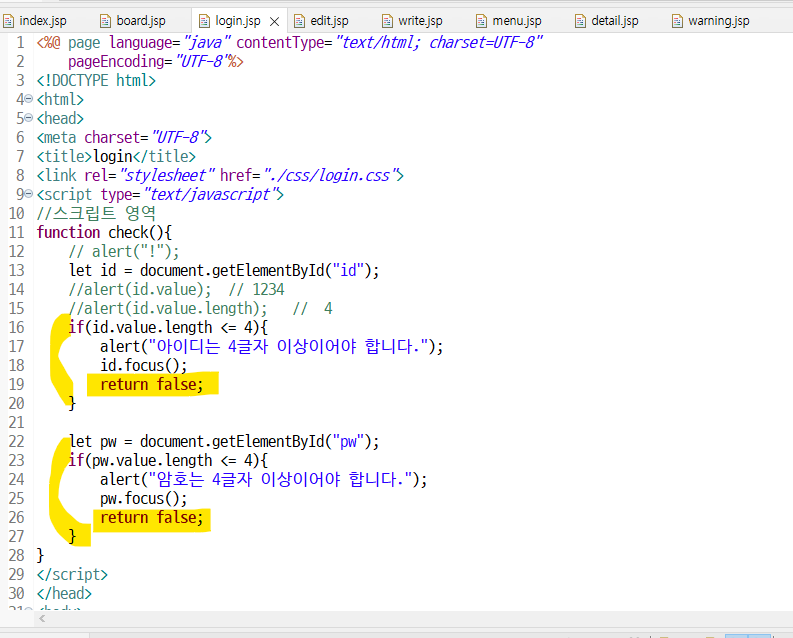The height and width of the screenshot is (638, 793).
Task: Click the detail.jsp file icon
Action: tap(580, 21)
